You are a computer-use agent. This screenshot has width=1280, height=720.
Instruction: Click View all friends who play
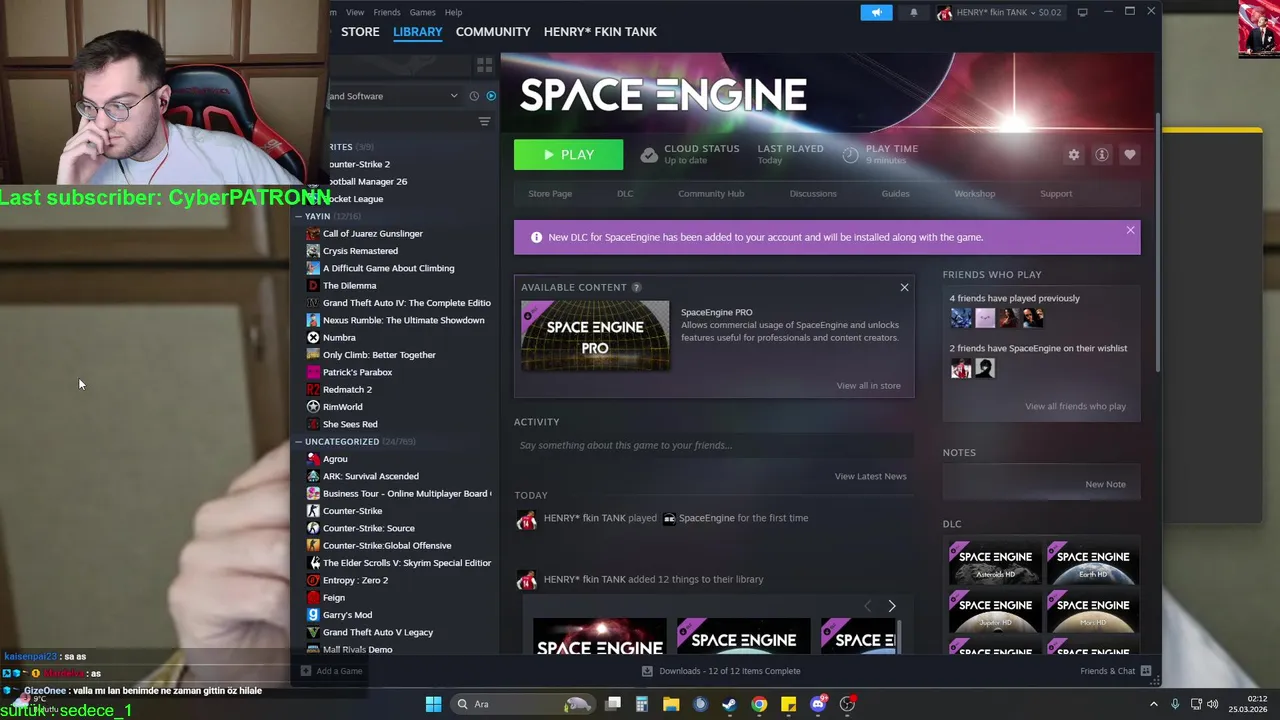(x=1075, y=406)
